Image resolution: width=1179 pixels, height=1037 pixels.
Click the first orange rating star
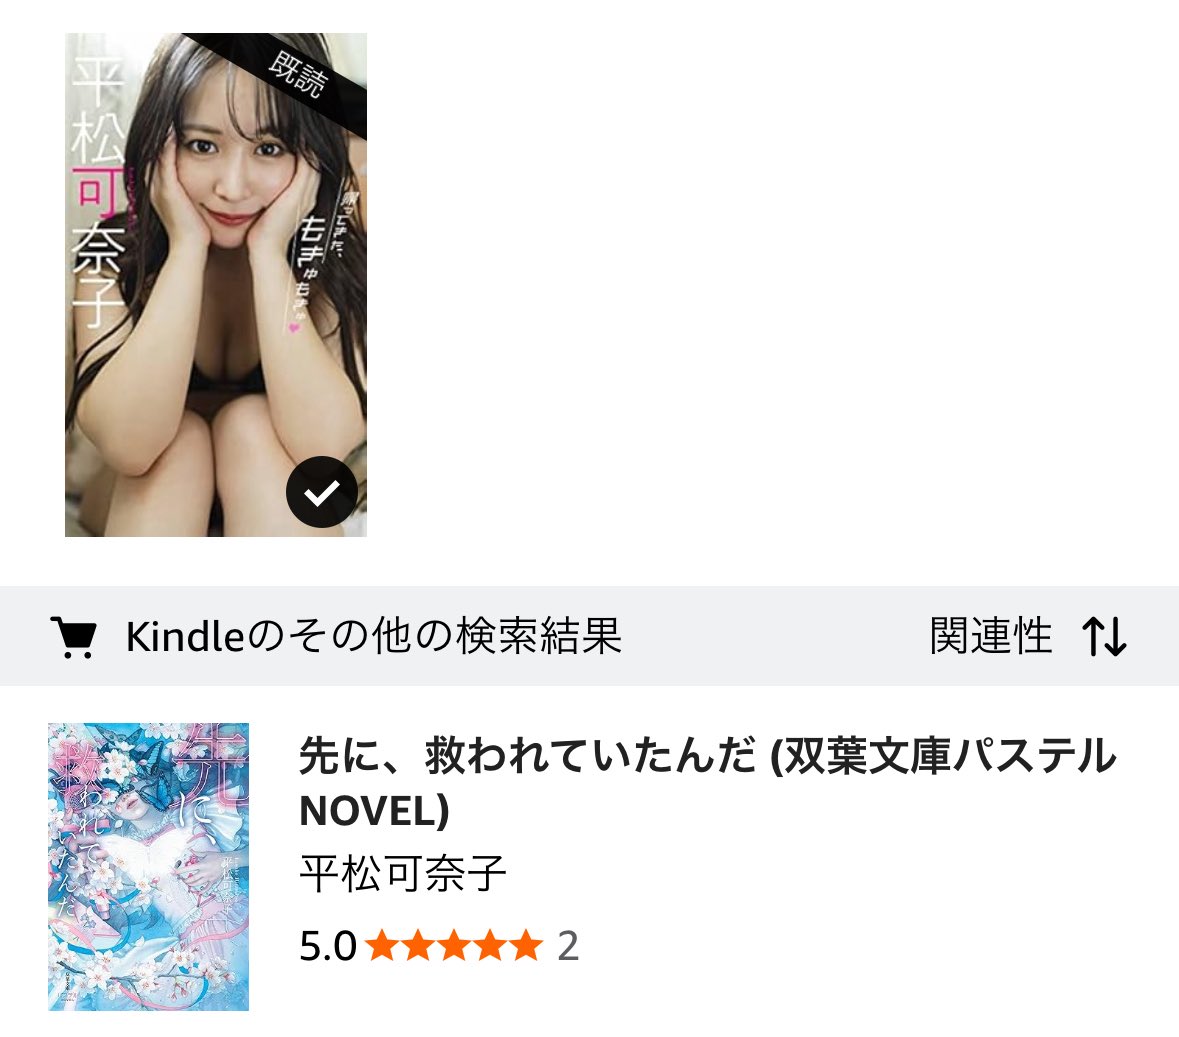click(x=382, y=945)
